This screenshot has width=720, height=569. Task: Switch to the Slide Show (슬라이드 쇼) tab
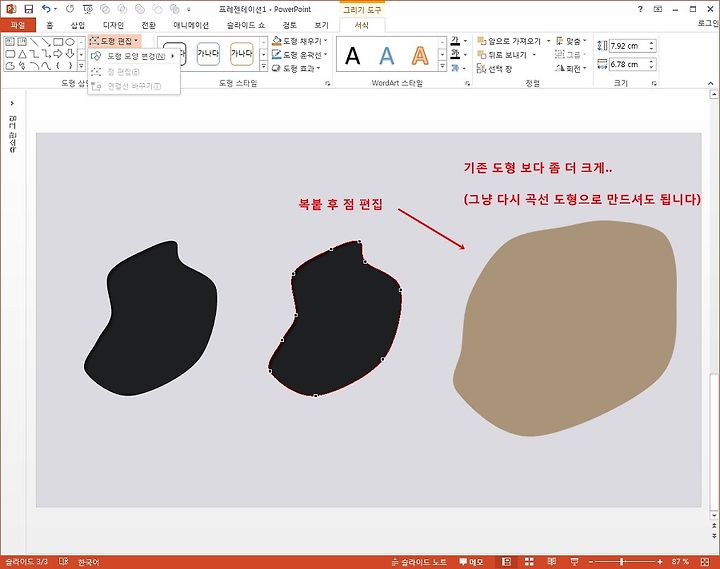coord(246,25)
